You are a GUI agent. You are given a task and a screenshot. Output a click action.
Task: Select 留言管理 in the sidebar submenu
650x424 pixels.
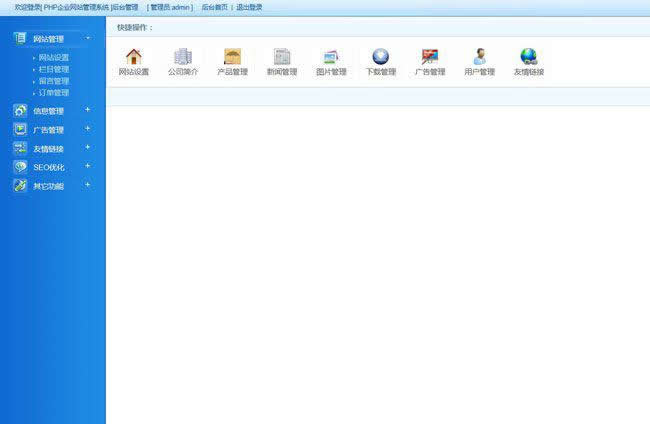tap(54, 81)
